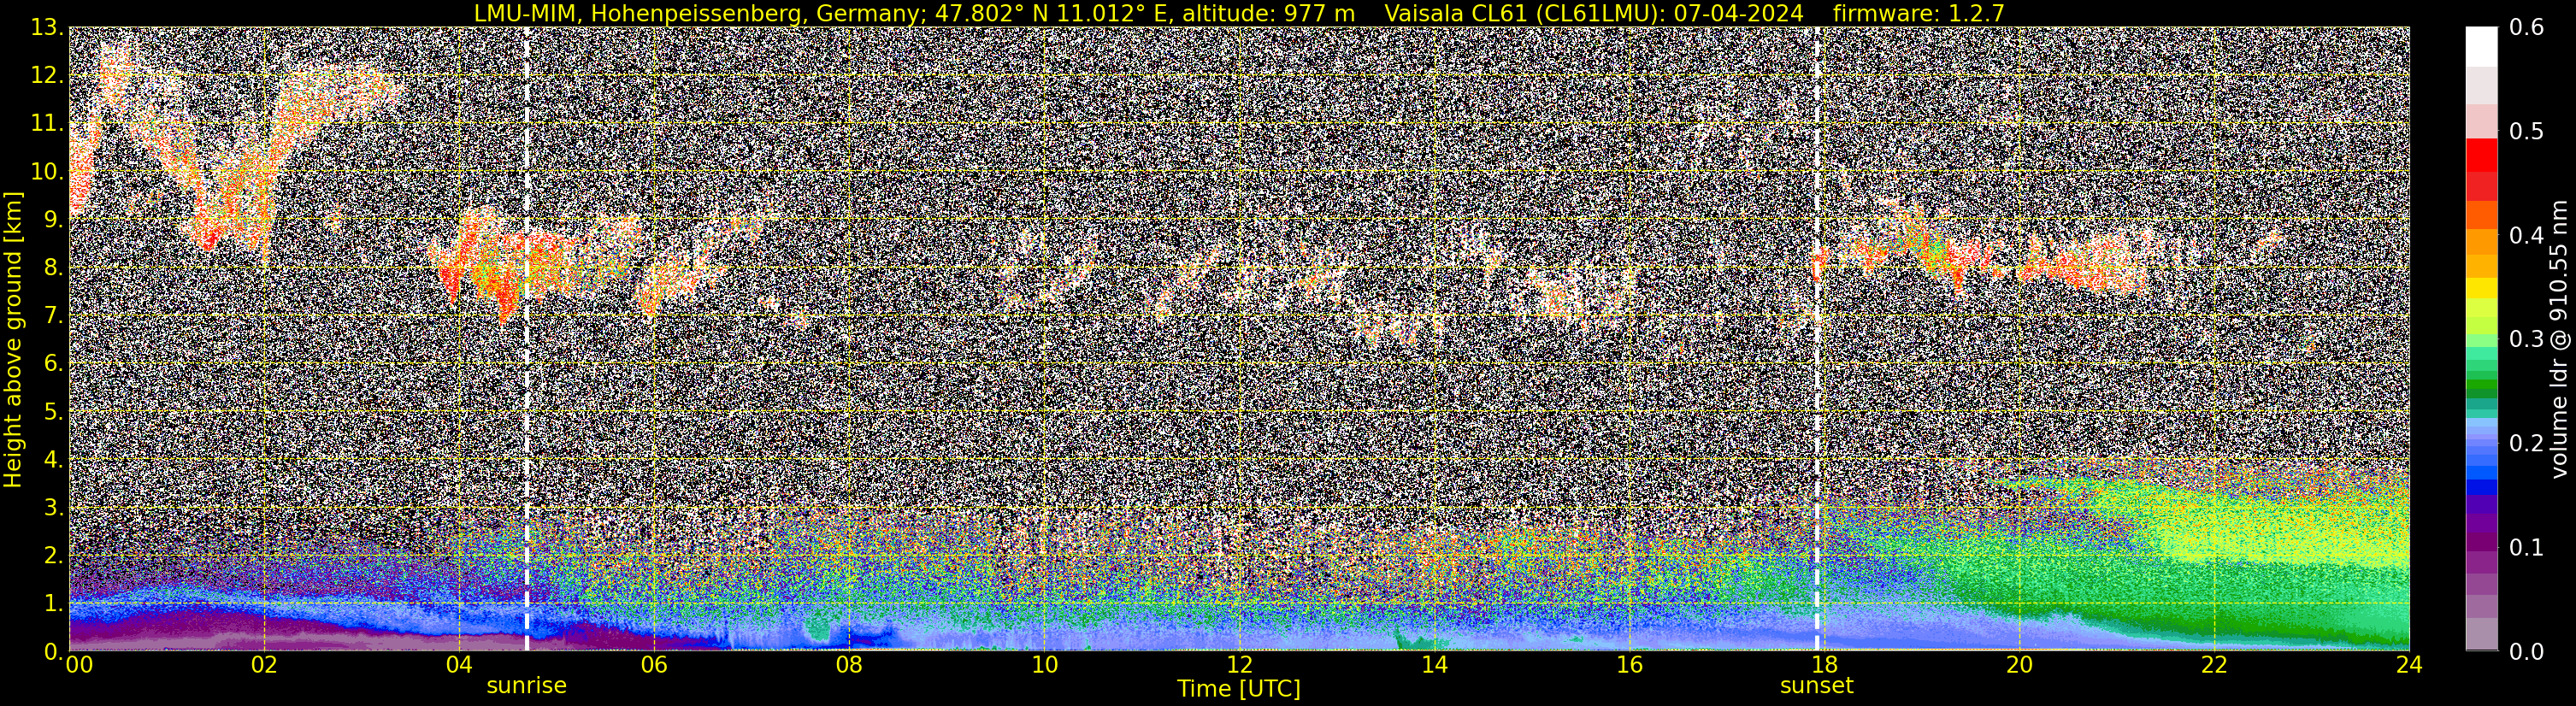Viewport: 2576px width, 706px height.
Task: Click the colorbar '0.0' tick value
Action: 2526,652
